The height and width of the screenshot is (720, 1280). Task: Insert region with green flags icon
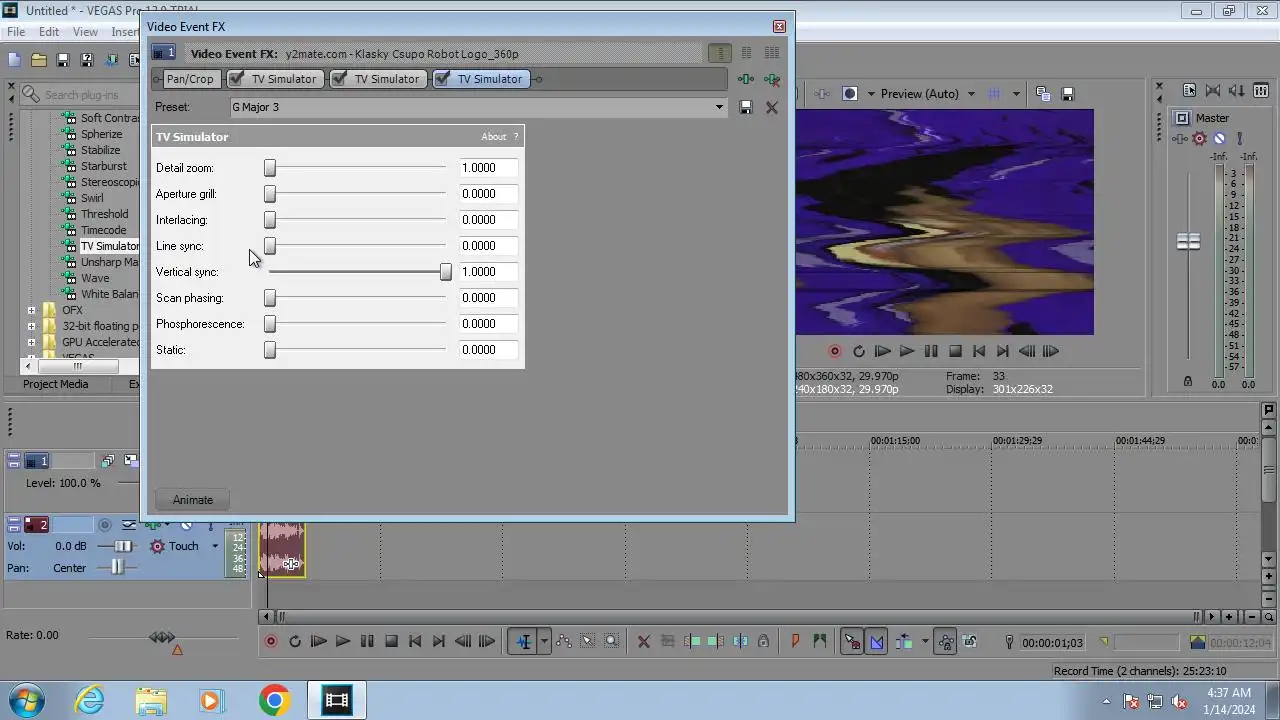[x=820, y=642]
